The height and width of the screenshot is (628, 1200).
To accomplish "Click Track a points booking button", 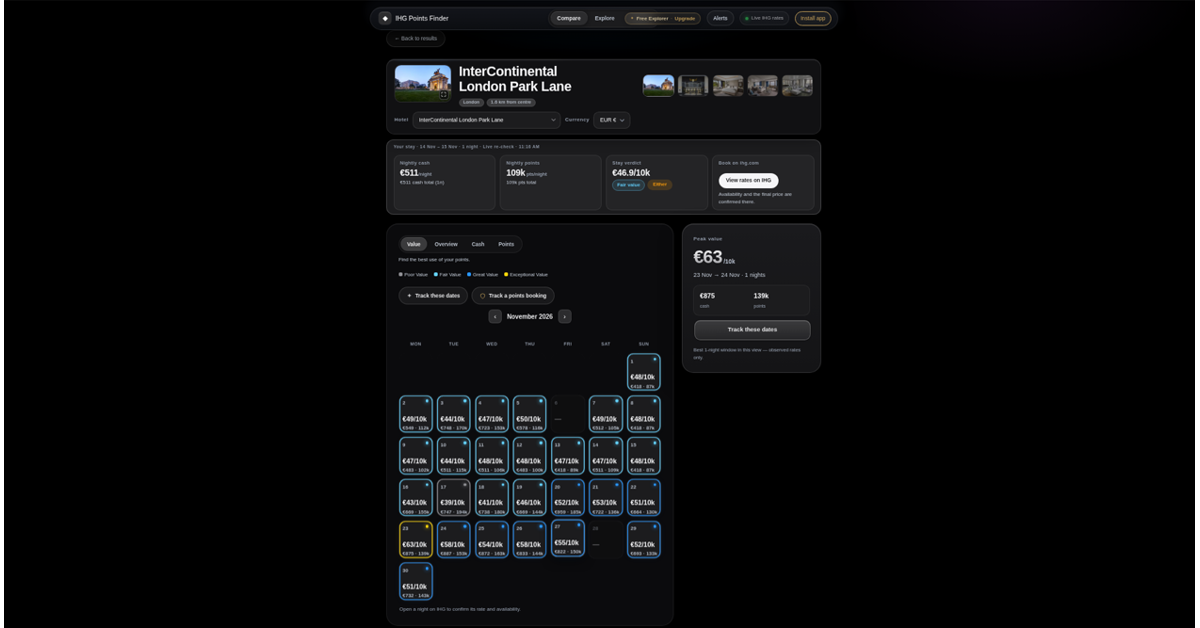I will click(513, 296).
